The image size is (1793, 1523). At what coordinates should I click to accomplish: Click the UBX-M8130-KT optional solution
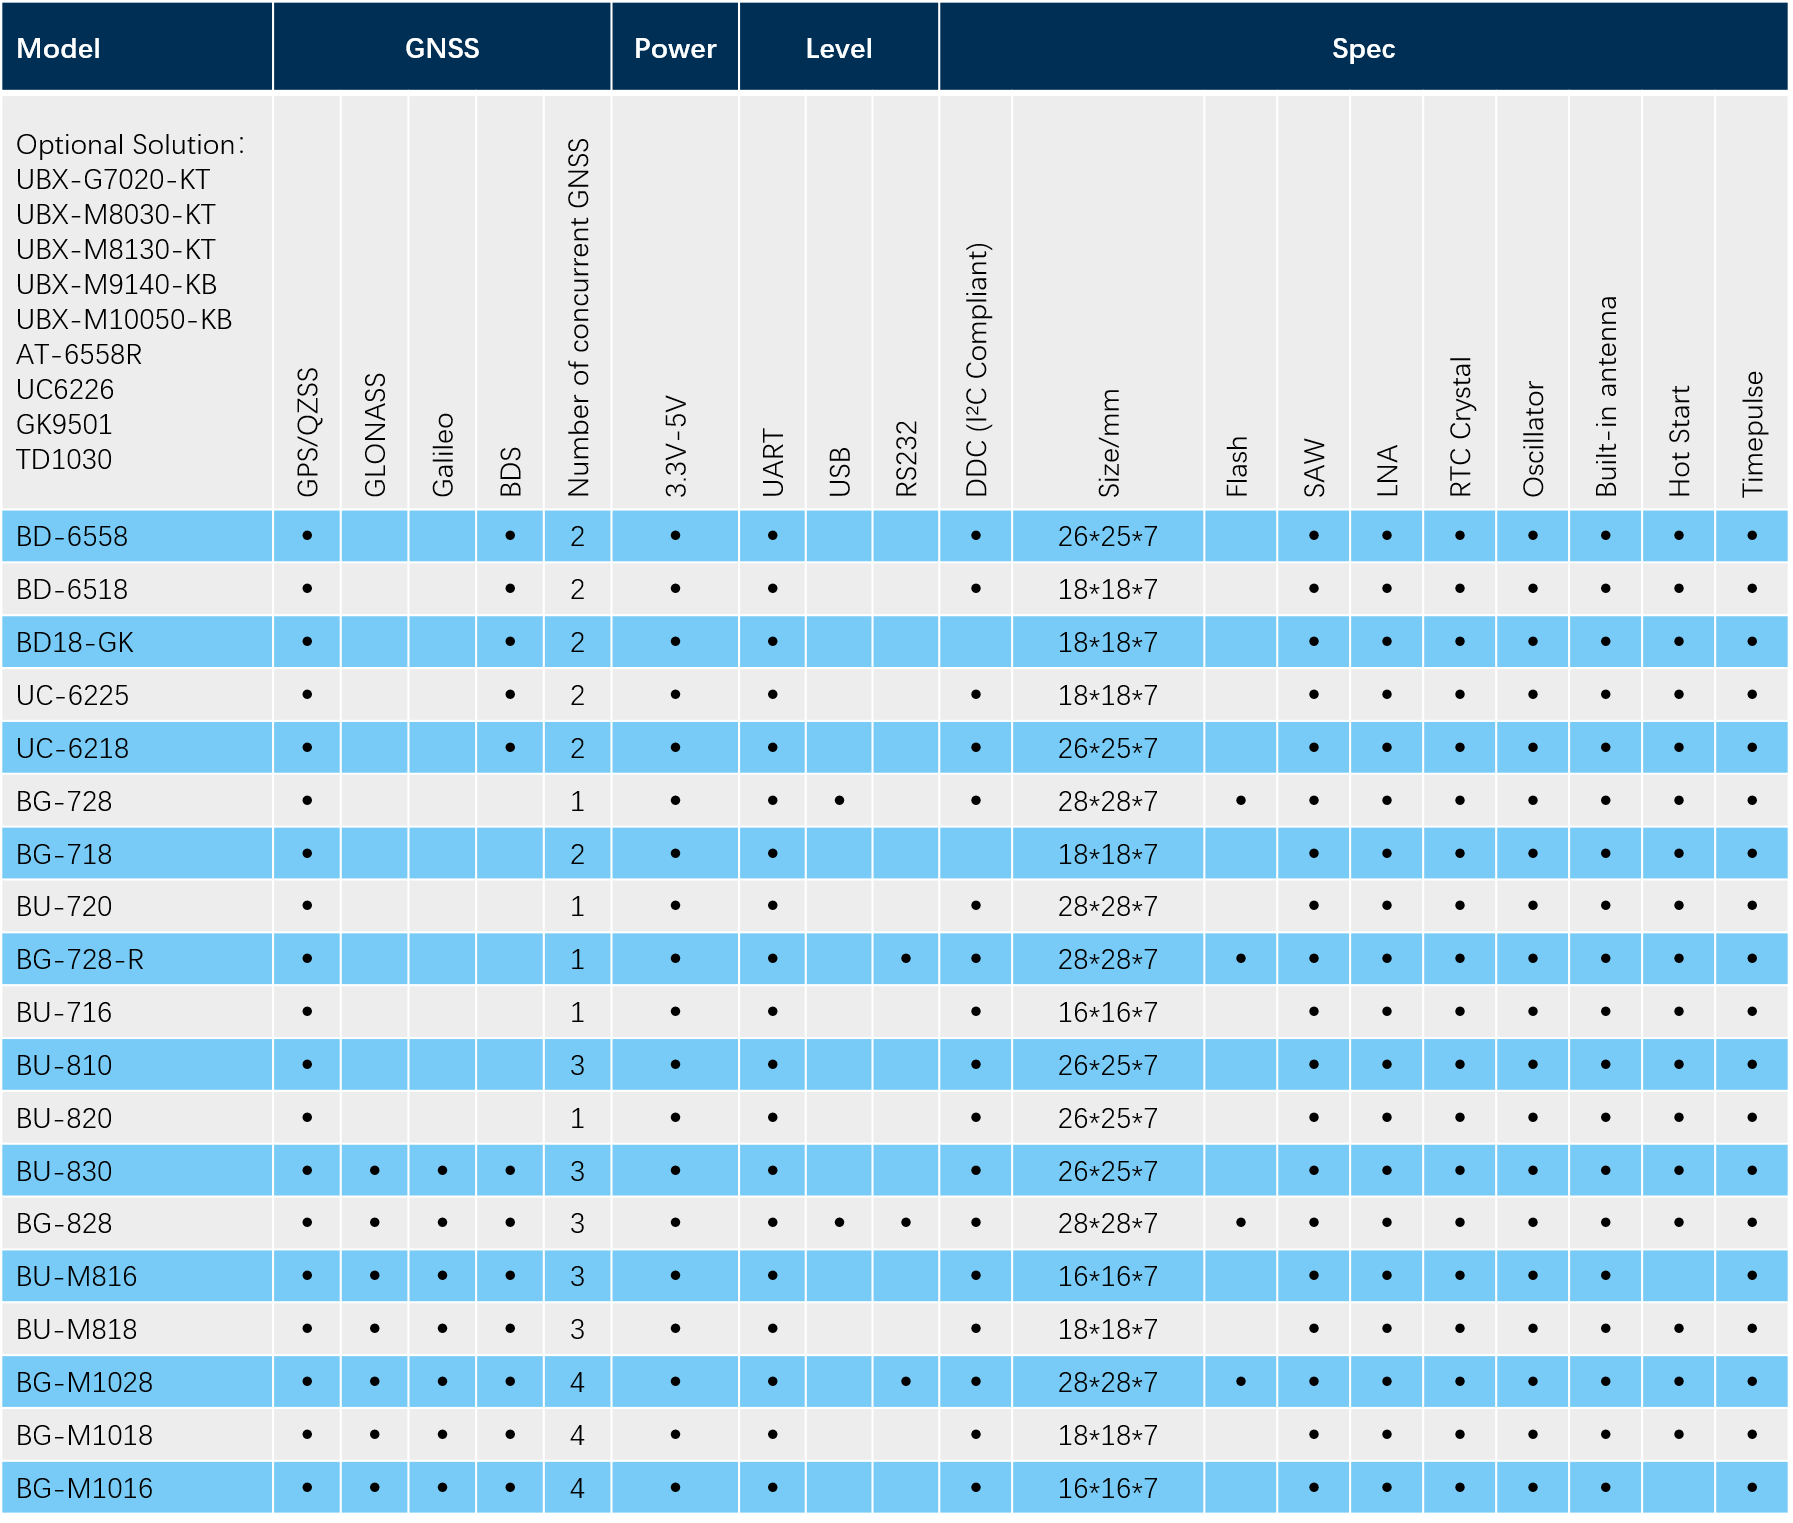pos(116,250)
